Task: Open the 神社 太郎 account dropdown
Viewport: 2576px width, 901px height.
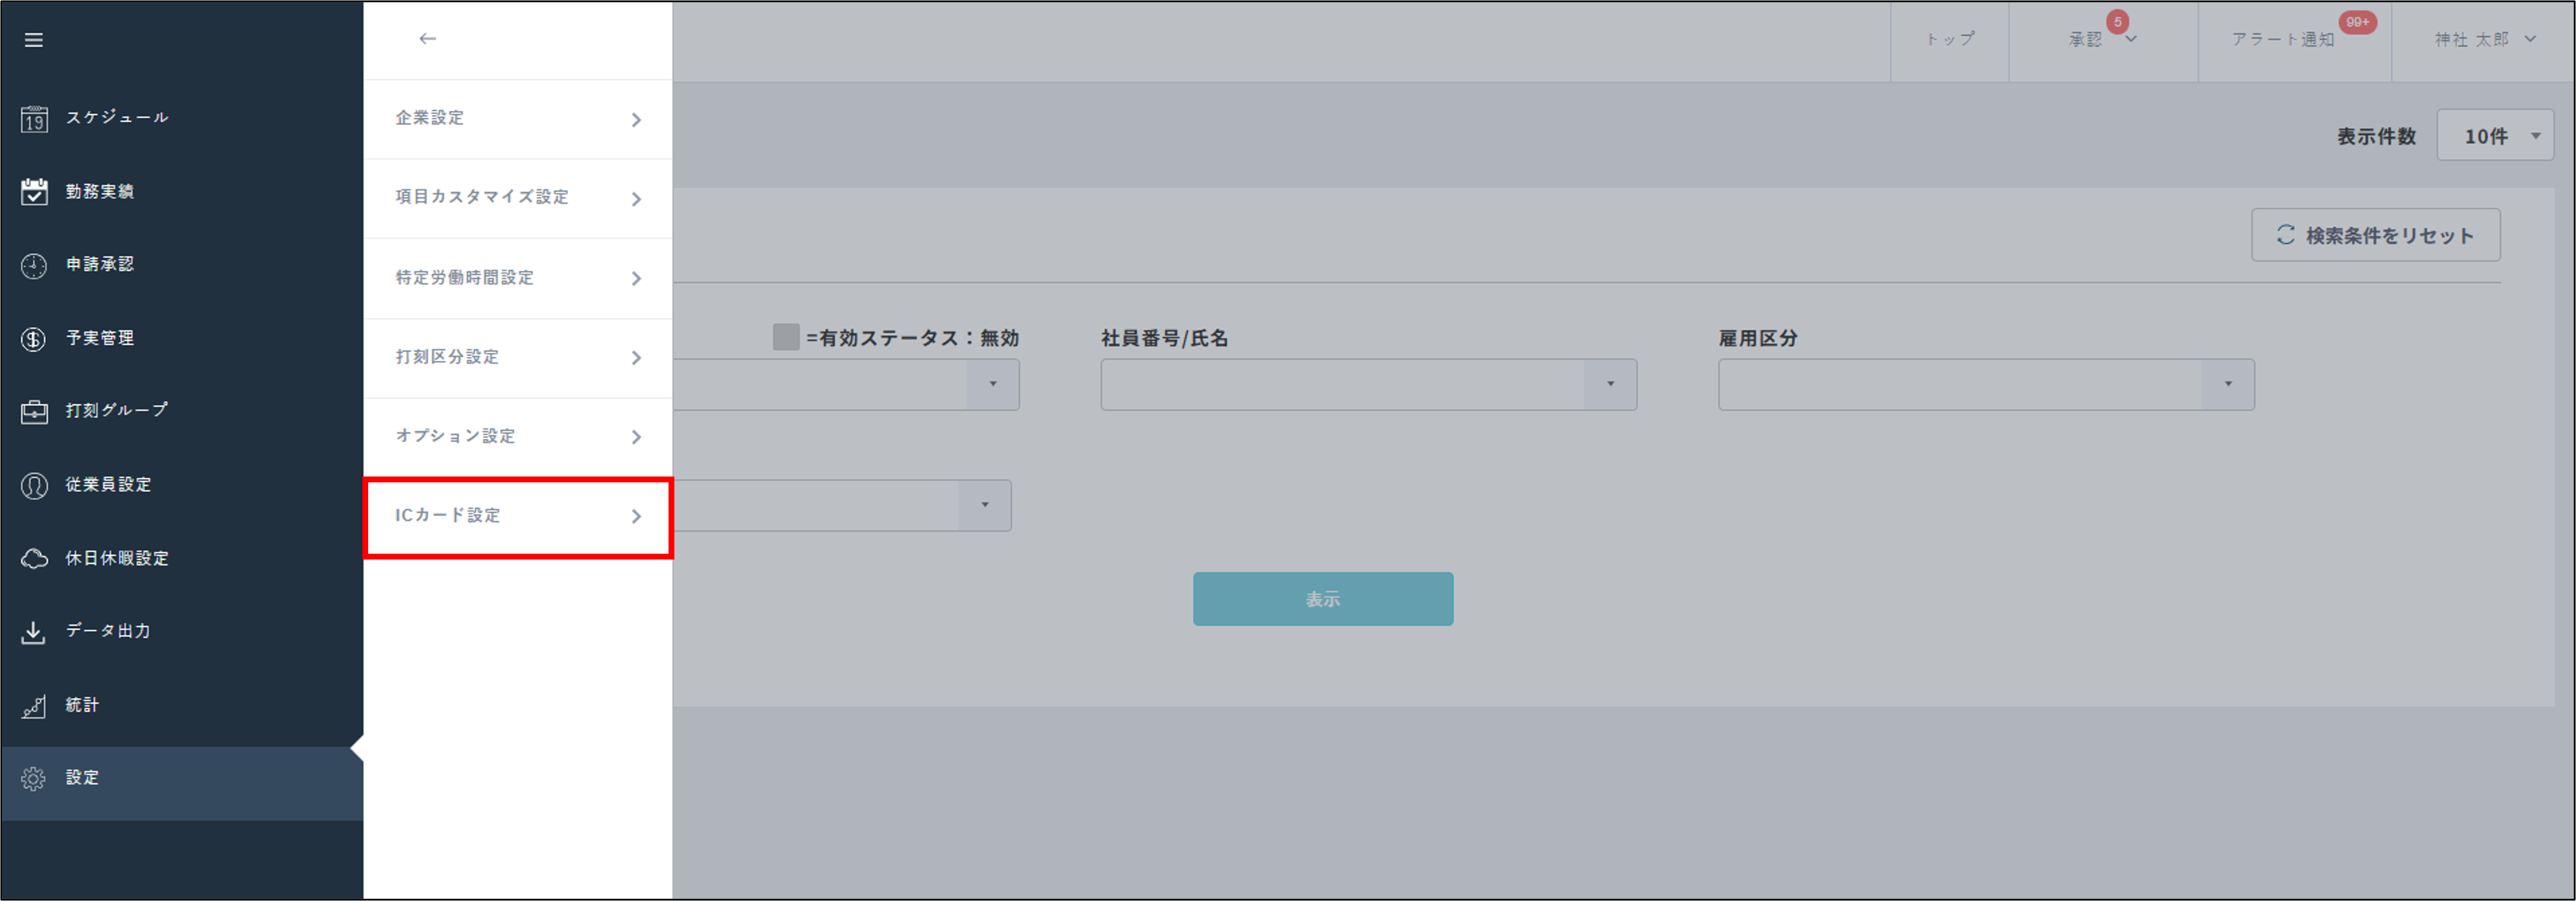Action: coord(2483,39)
